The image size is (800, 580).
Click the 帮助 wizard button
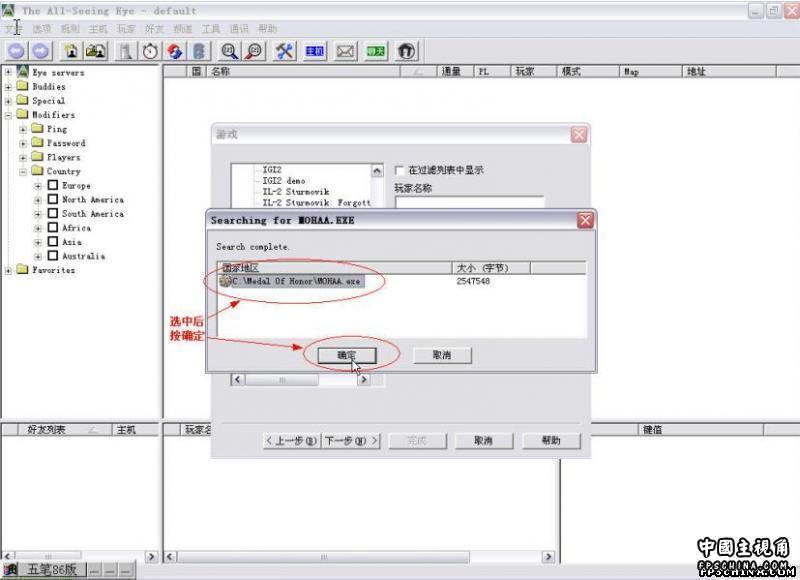[551, 440]
